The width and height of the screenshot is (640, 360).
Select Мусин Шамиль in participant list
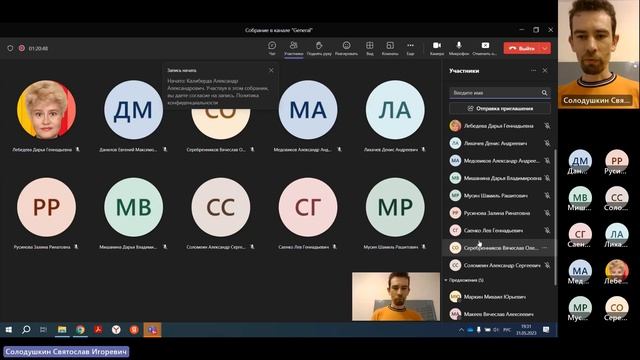[500, 196]
